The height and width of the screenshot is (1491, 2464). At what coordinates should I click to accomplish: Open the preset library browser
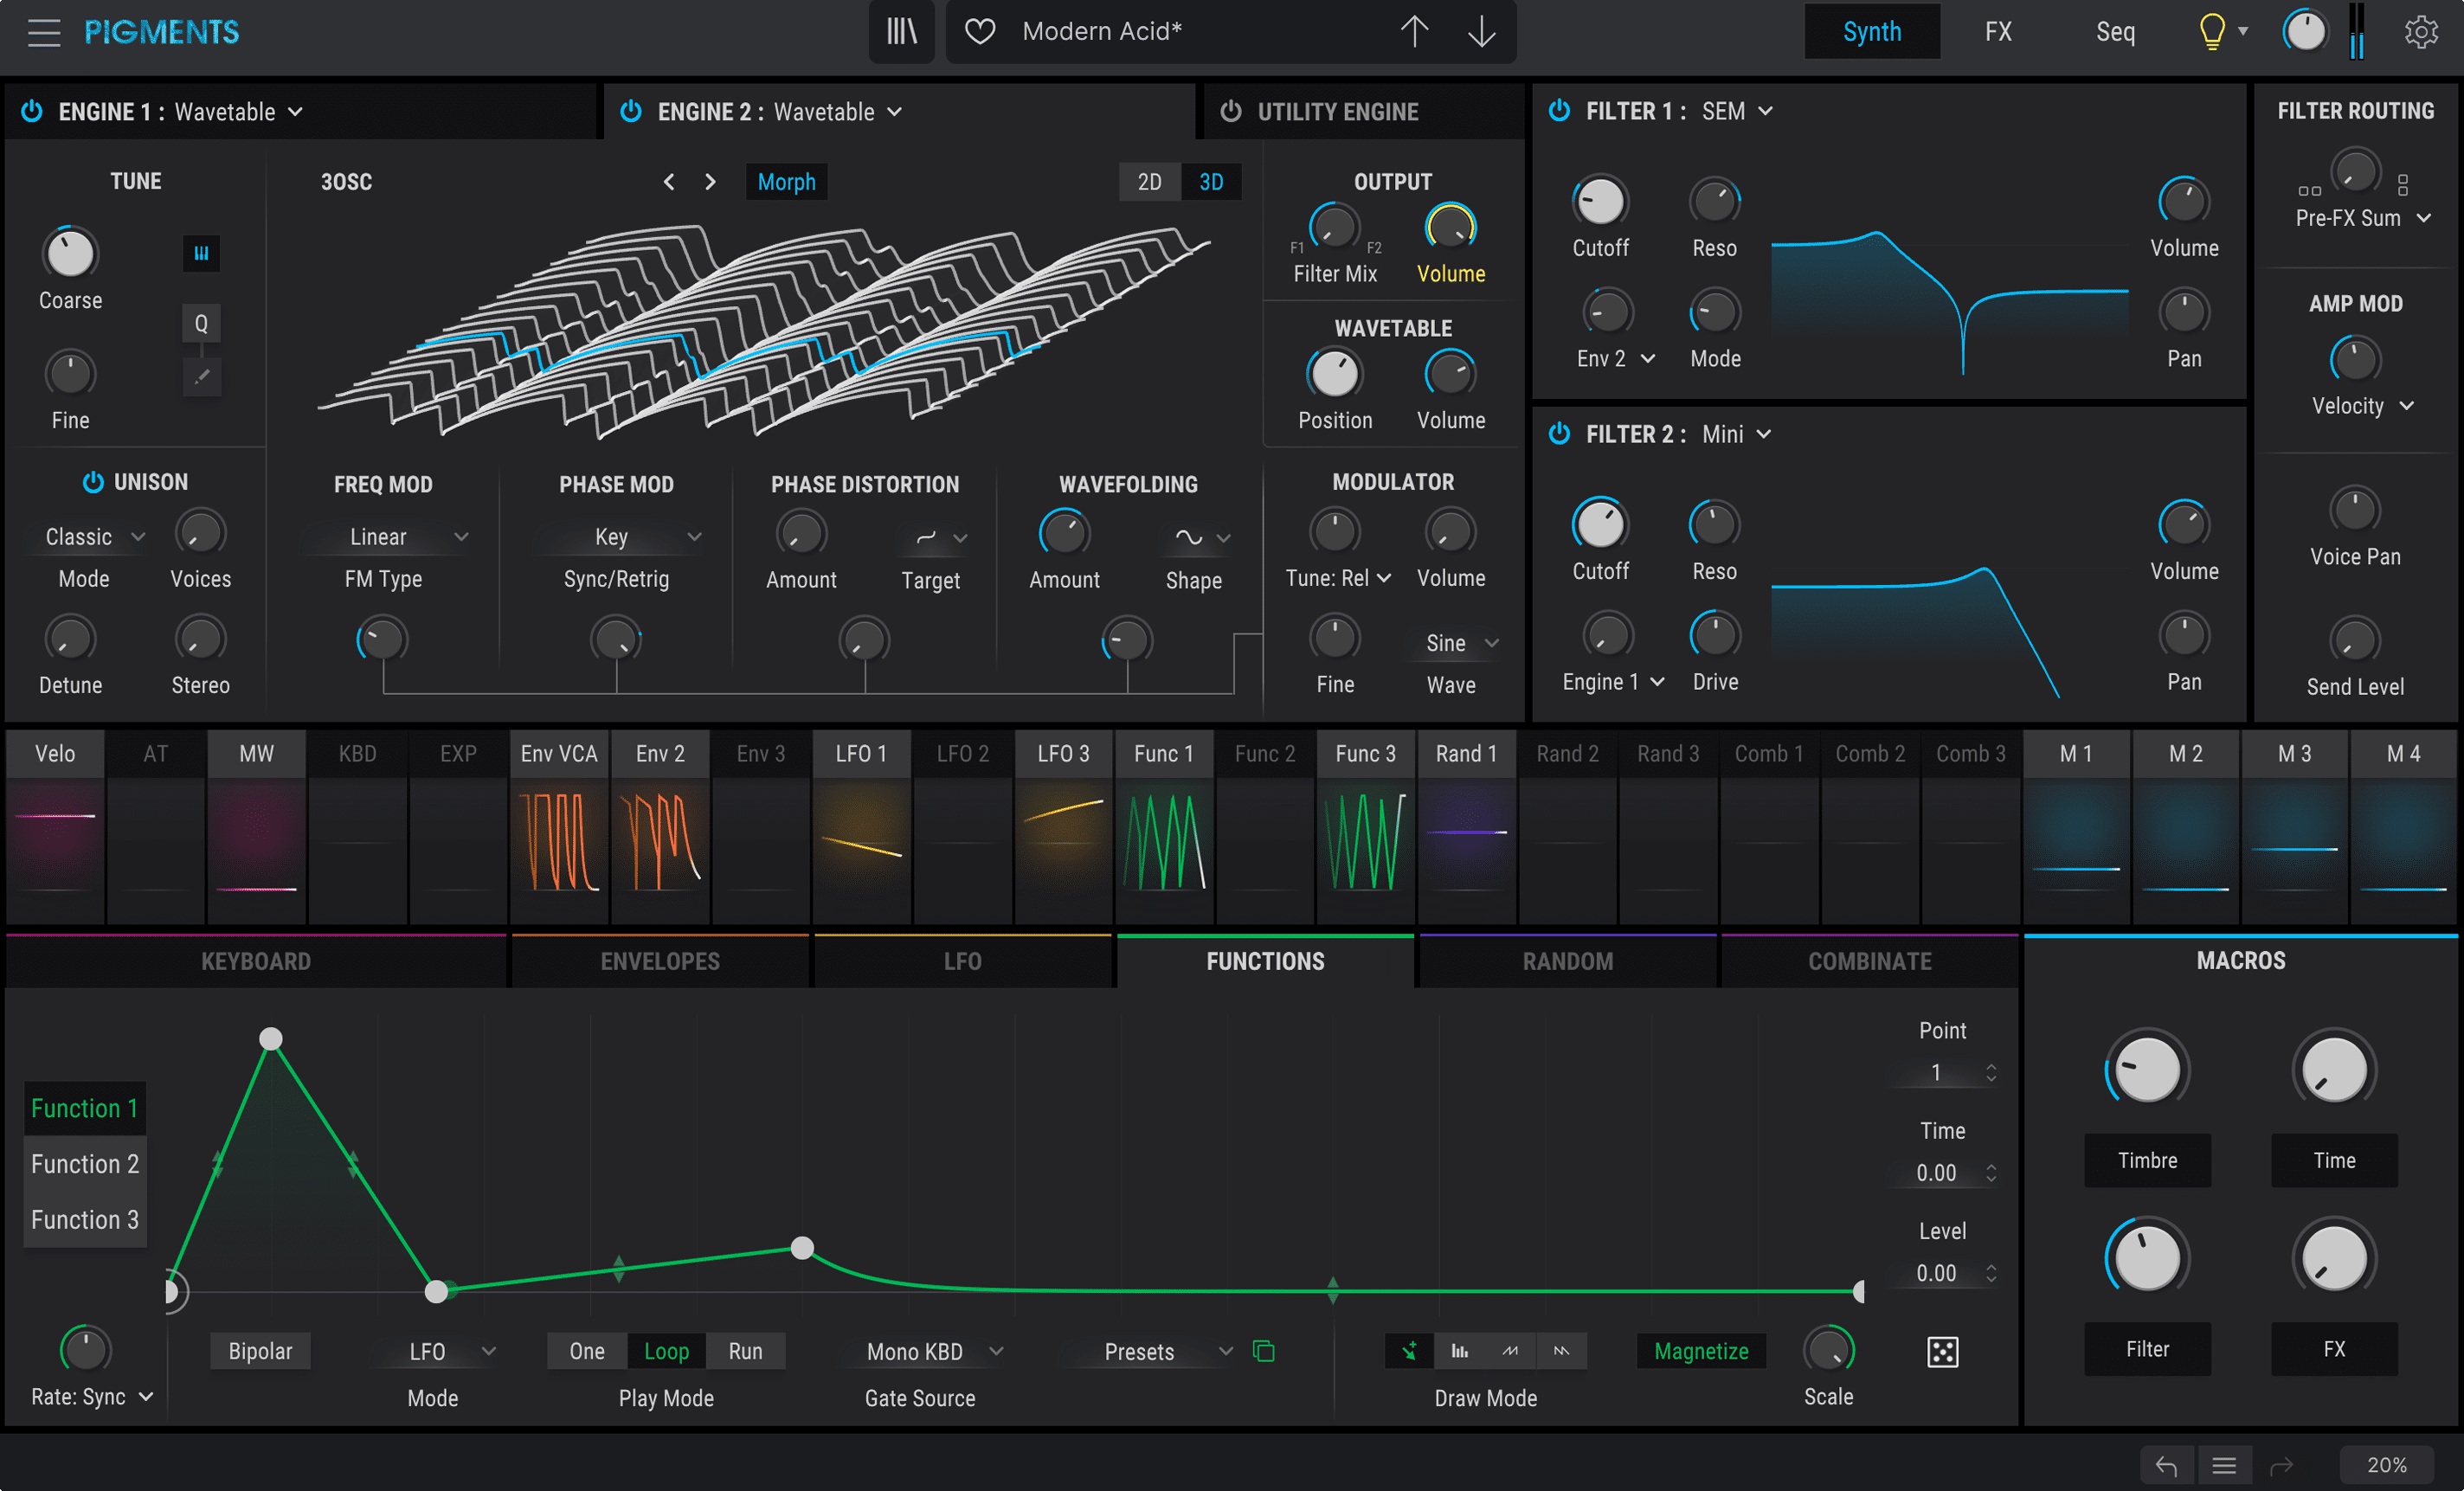901,32
